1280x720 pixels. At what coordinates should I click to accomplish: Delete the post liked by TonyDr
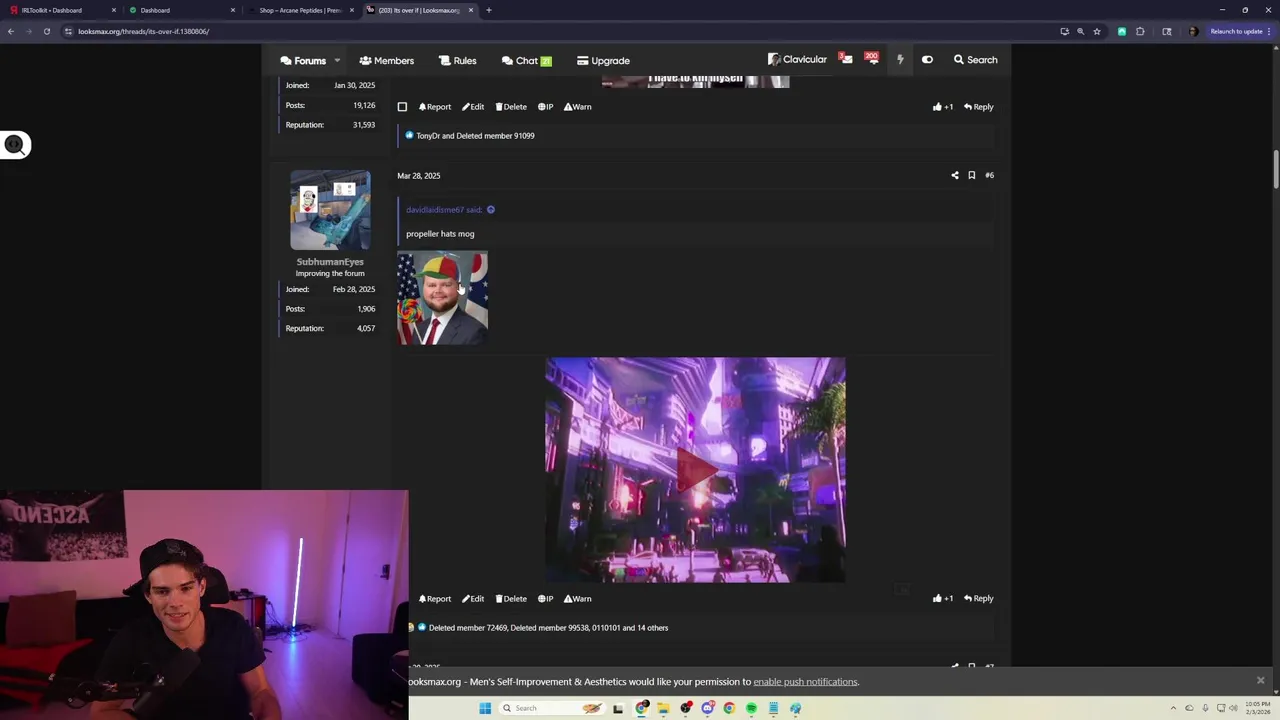click(511, 107)
